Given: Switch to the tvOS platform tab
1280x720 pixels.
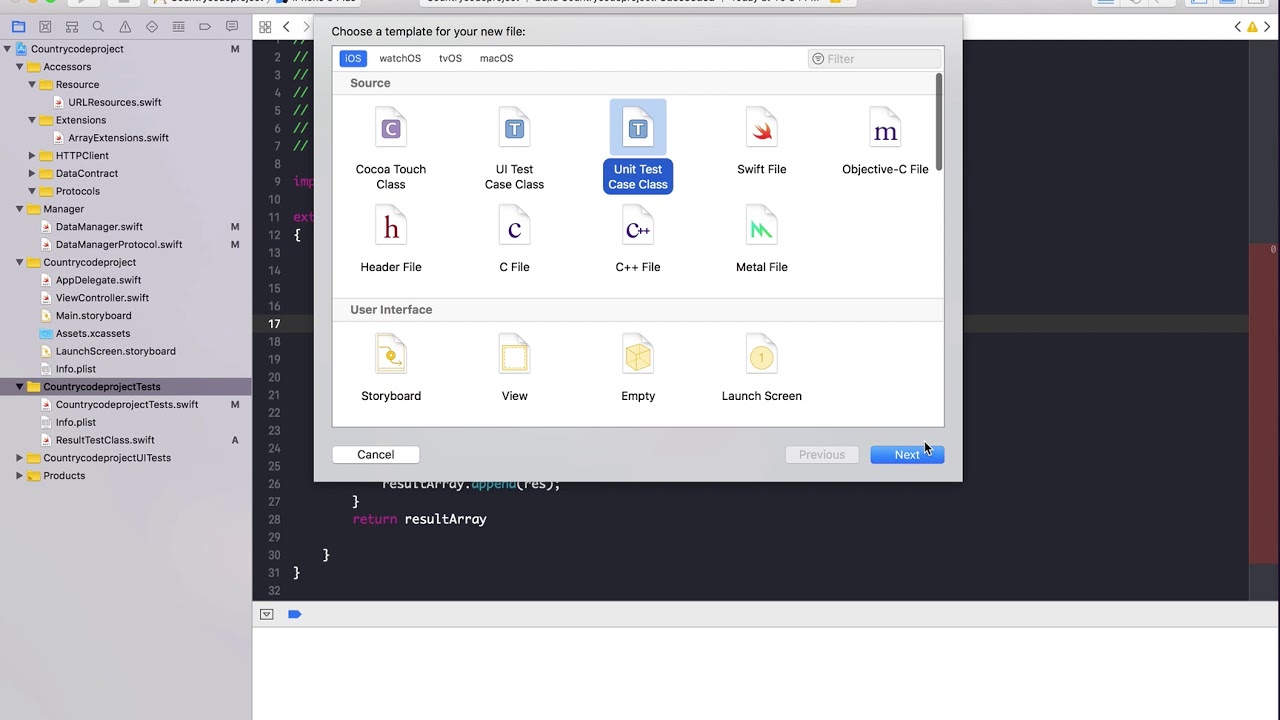Looking at the screenshot, I should [450, 58].
